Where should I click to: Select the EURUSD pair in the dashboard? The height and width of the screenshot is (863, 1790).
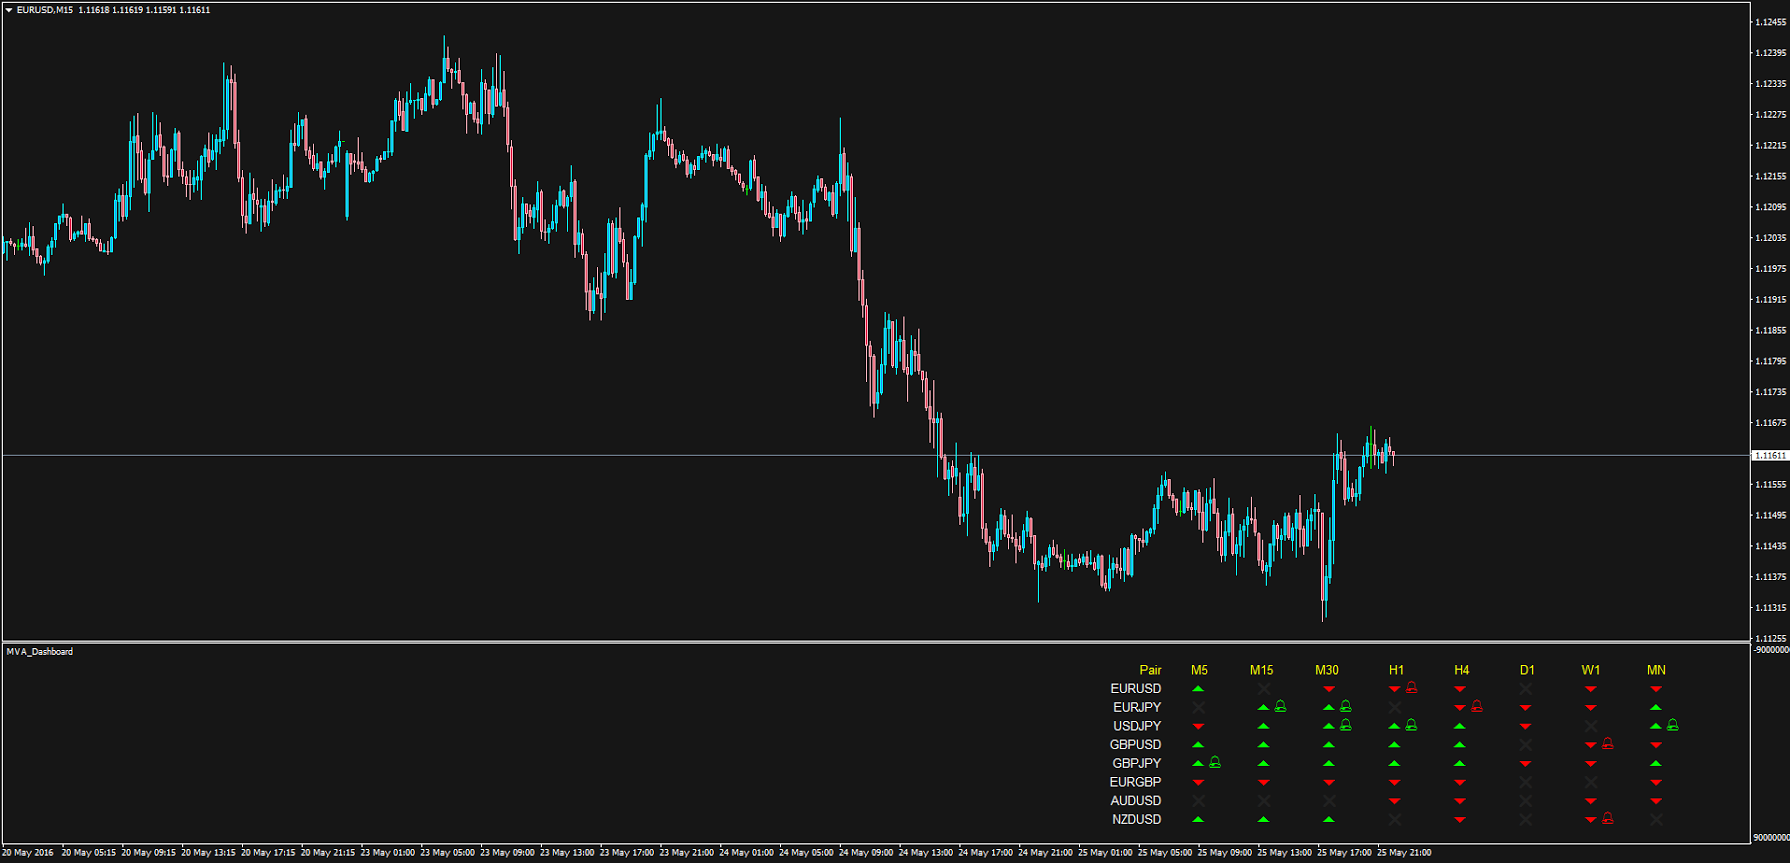(x=1136, y=689)
